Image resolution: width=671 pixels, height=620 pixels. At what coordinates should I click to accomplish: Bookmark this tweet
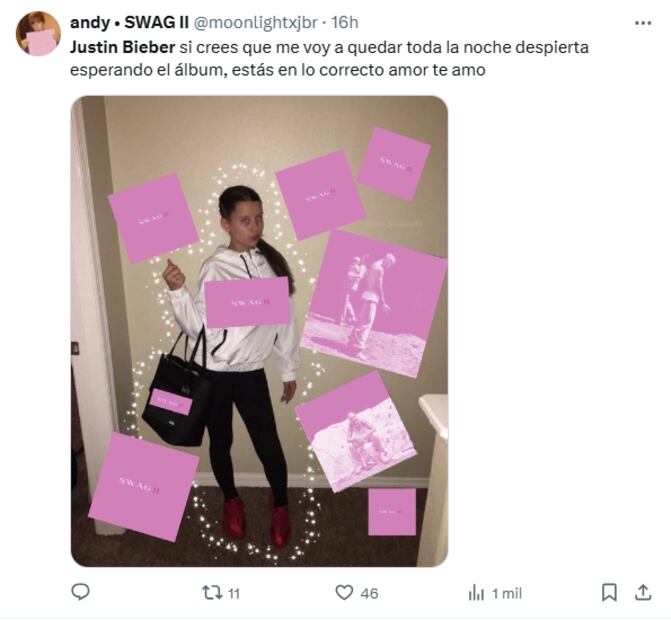(609, 593)
